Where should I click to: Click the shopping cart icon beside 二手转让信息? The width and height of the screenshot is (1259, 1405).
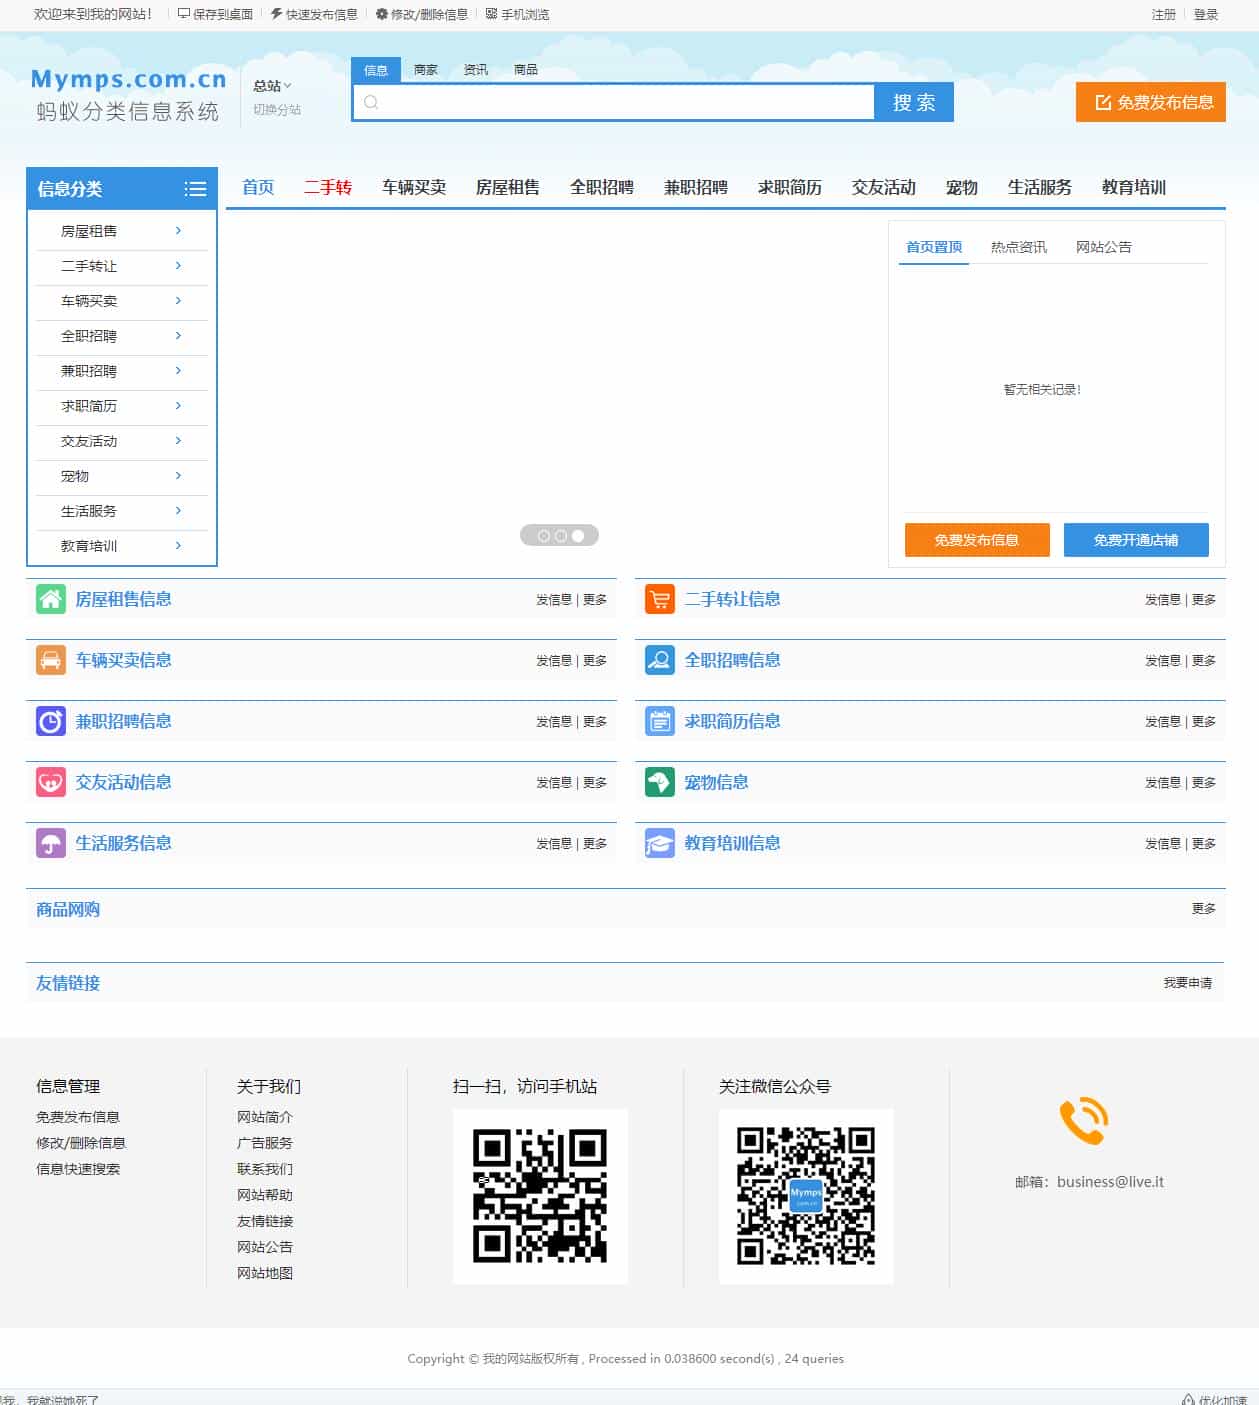[658, 598]
